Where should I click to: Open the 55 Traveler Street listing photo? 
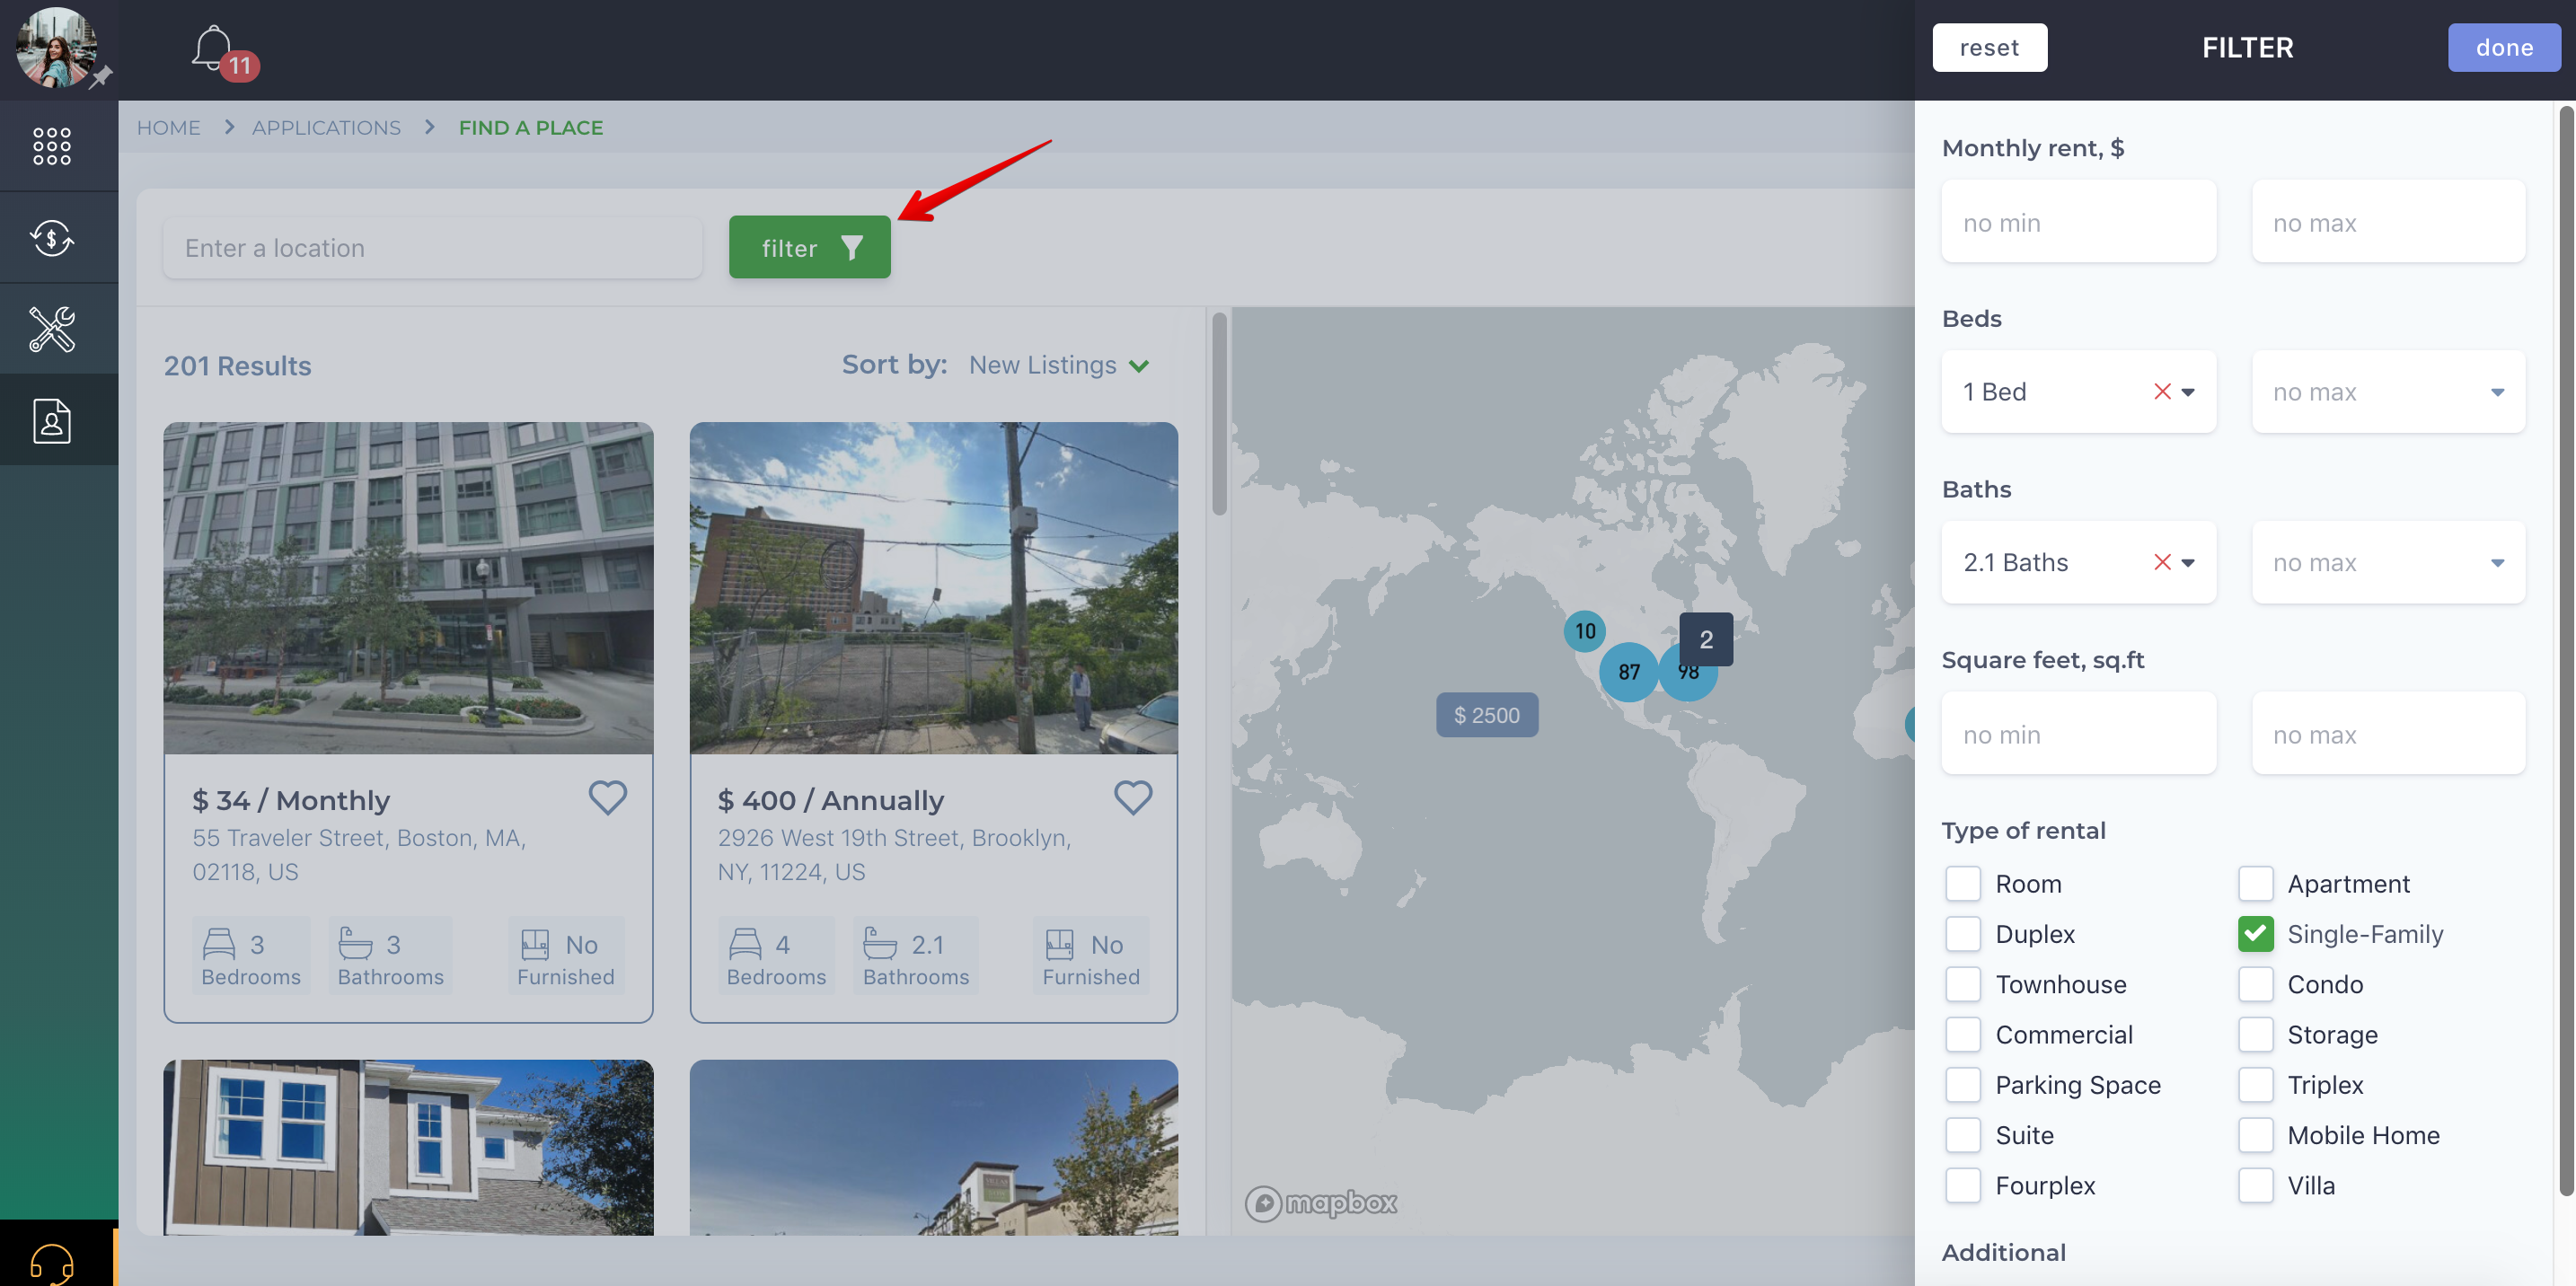coord(408,588)
